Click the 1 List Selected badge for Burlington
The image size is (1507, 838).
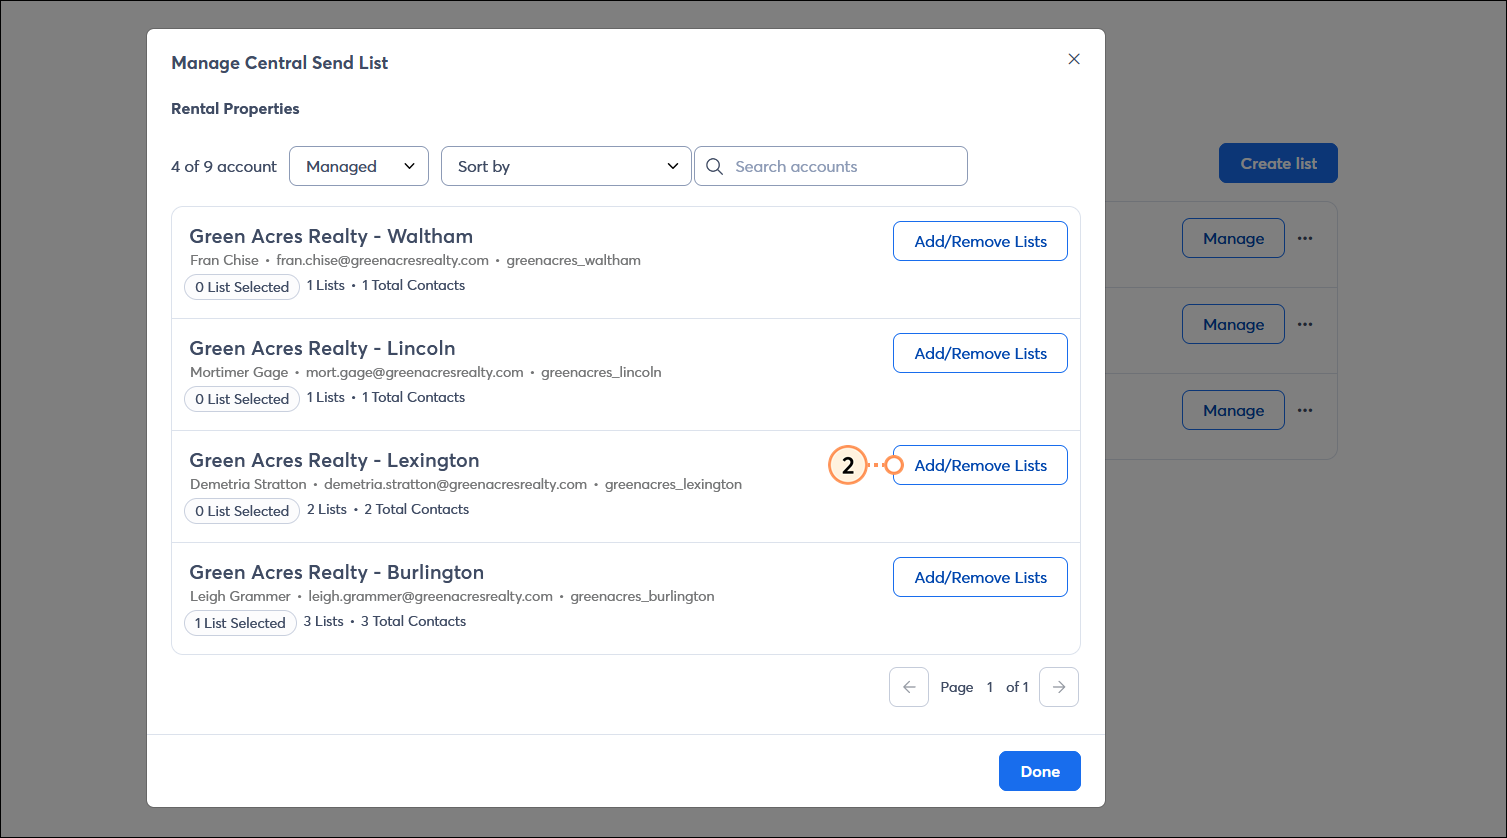pyautogui.click(x=240, y=623)
